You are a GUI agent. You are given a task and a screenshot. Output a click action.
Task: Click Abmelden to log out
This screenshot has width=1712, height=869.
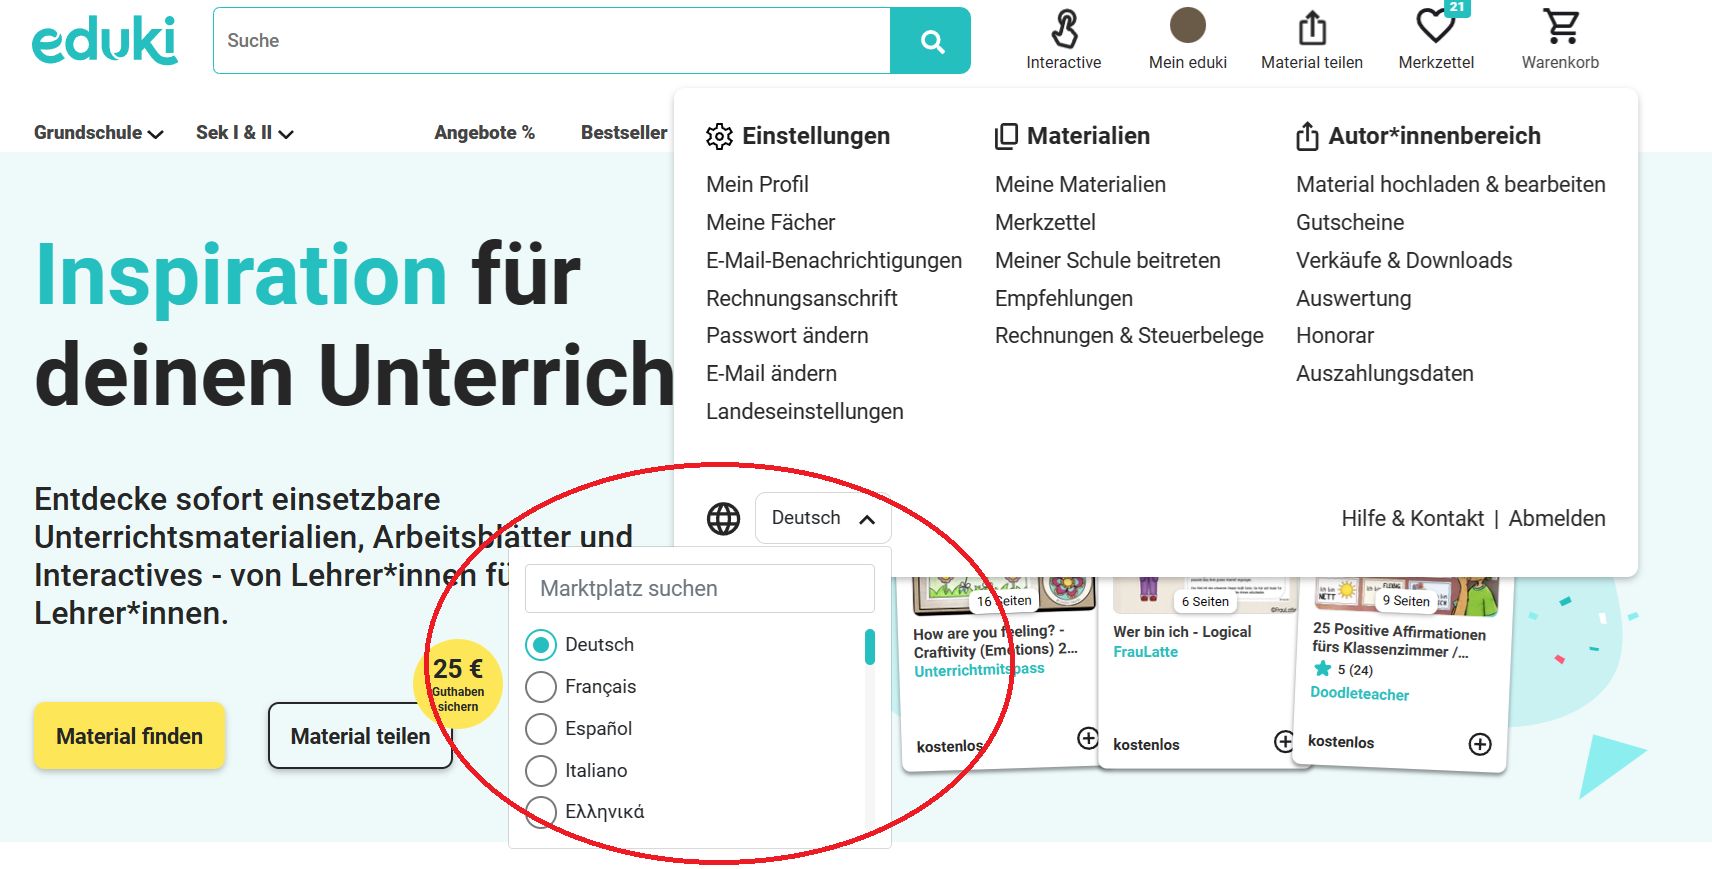click(1557, 519)
